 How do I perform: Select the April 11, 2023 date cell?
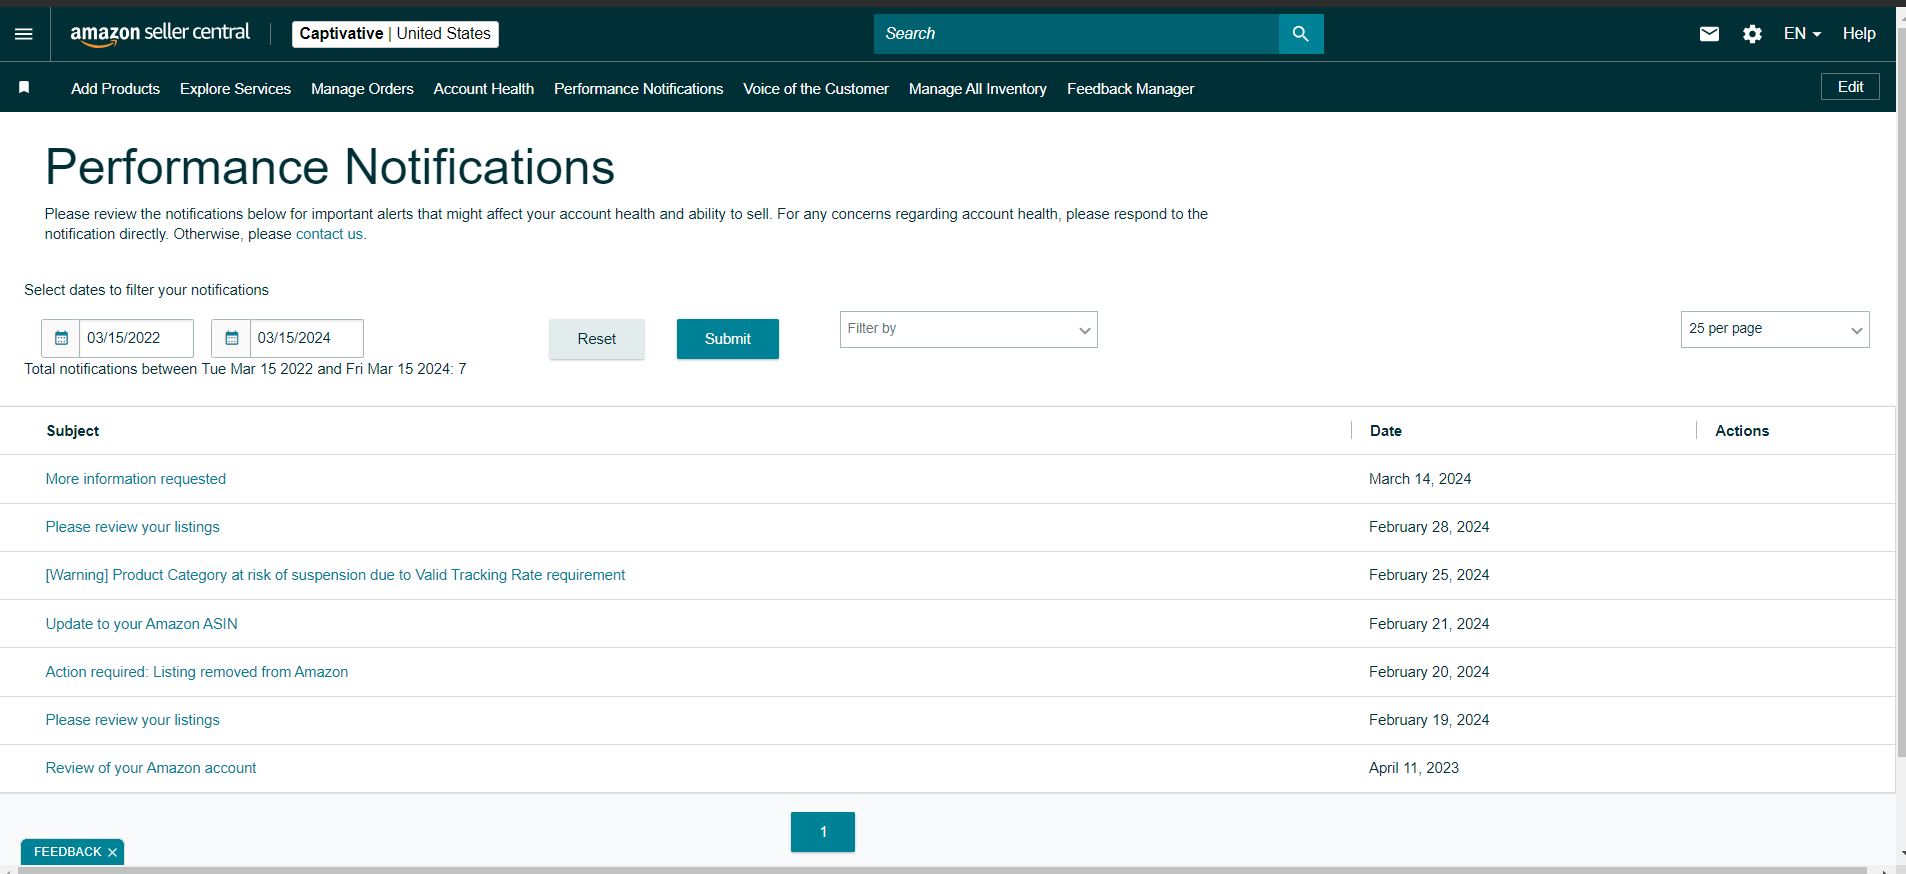[x=1414, y=768]
